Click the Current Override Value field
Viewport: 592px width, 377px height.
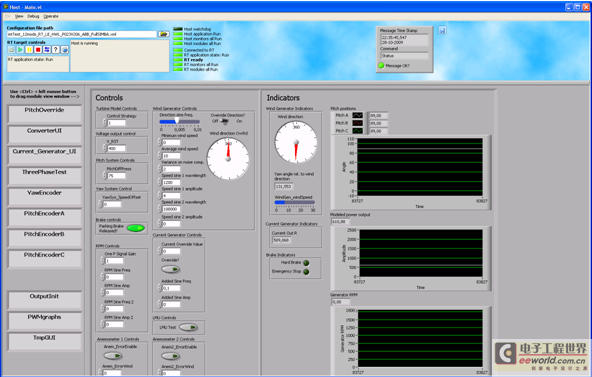(171, 251)
